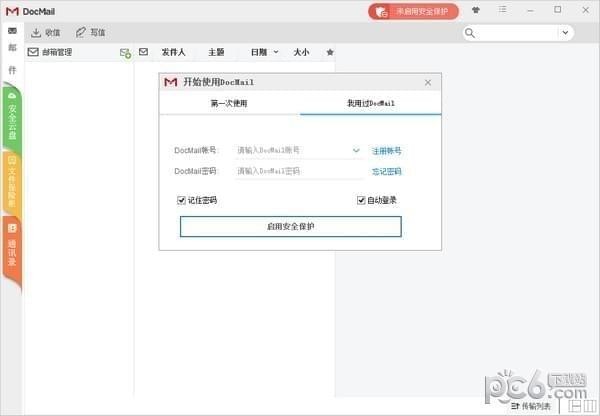
Task: Click the star column header icon
Action: click(330, 52)
